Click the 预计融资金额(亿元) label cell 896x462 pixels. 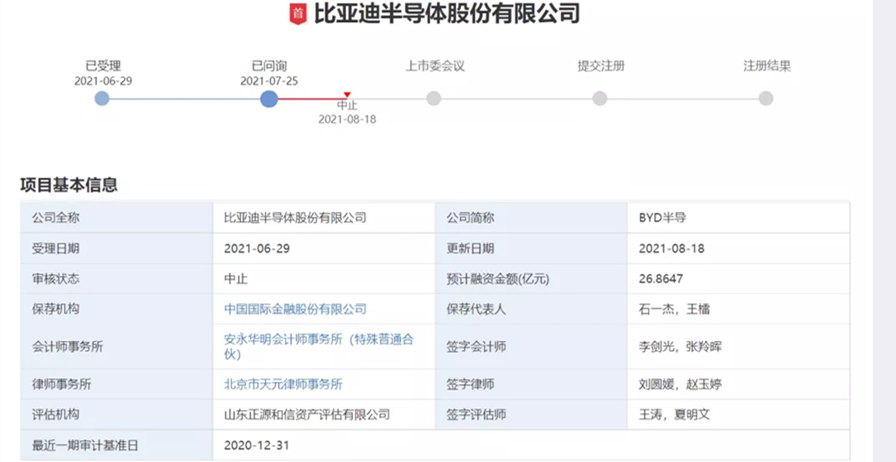tap(531, 279)
